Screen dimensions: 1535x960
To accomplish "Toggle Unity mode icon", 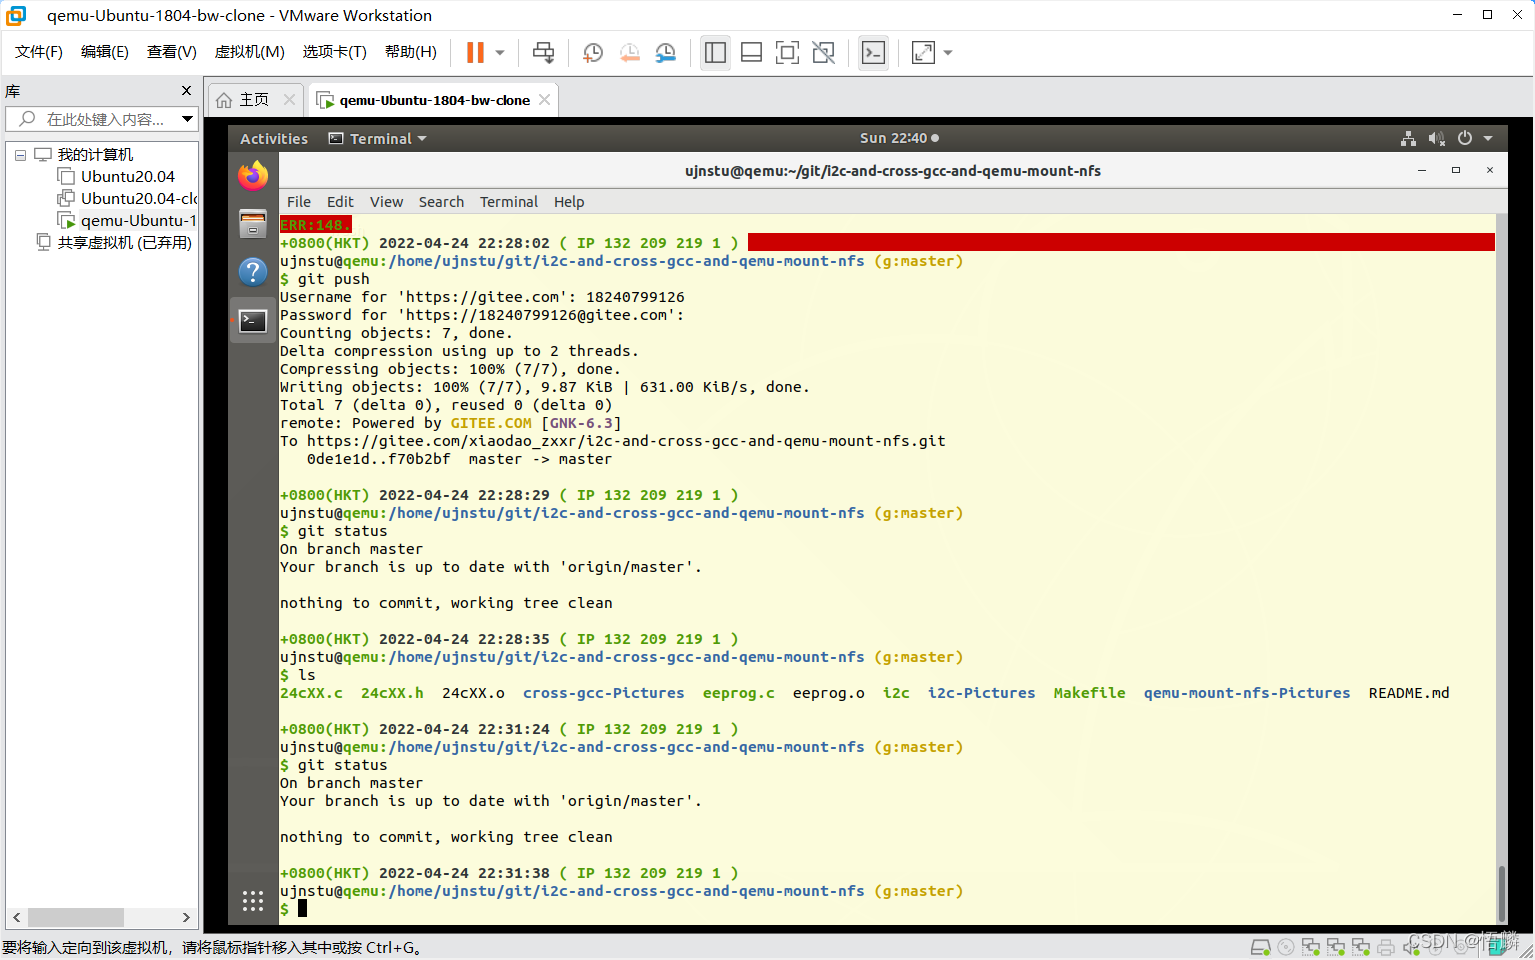I will pos(823,53).
